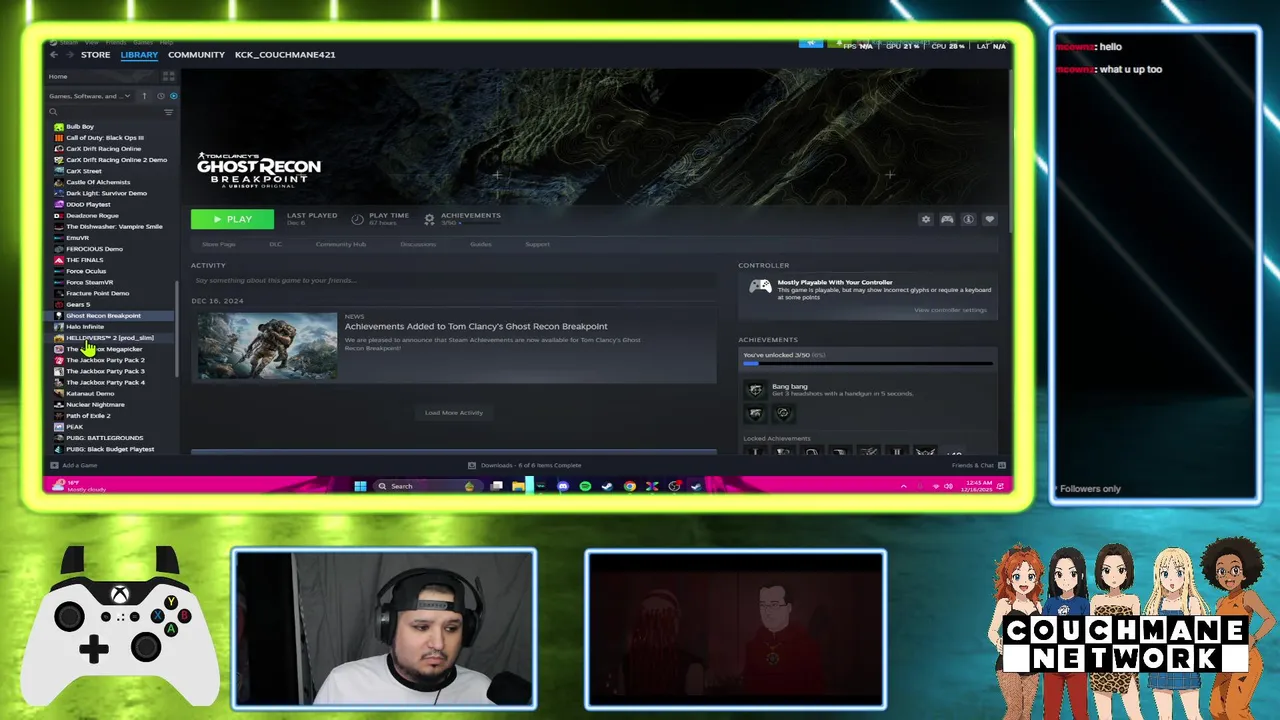This screenshot has height=720, width=1280.
Task: Select Bulb Boy in the game list
Action: 80,127
